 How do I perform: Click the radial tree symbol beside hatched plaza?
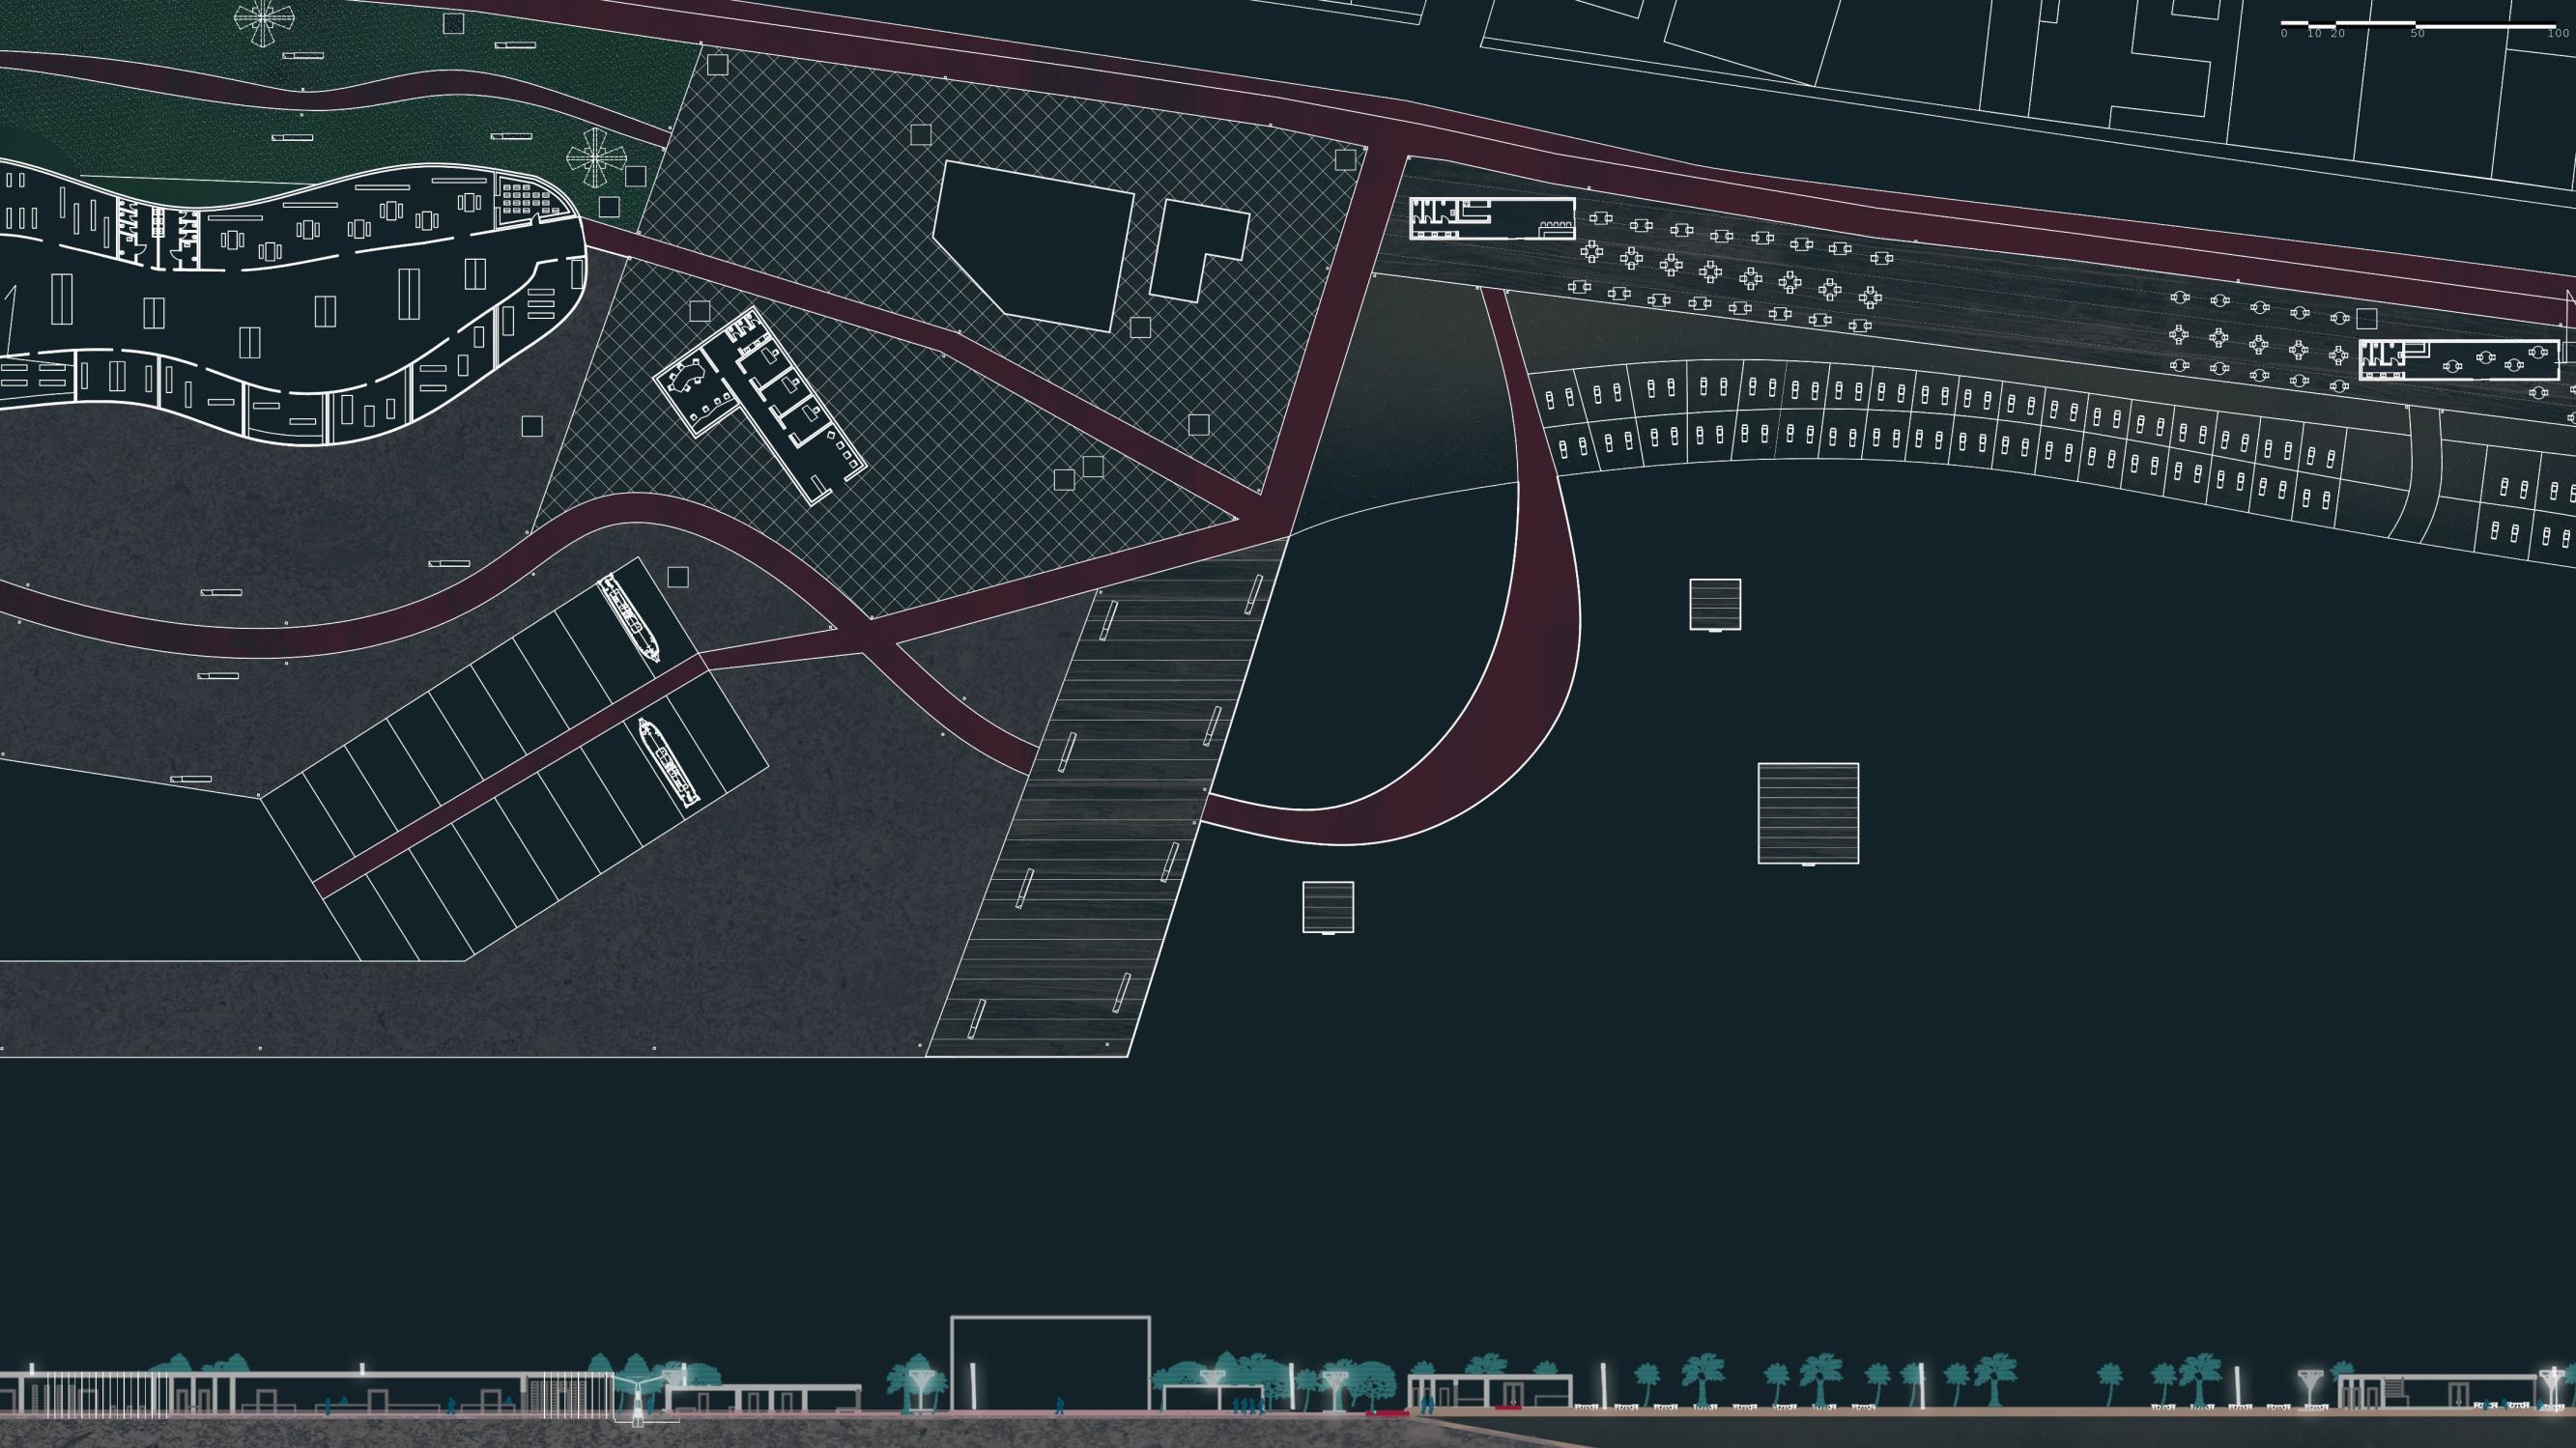point(595,158)
